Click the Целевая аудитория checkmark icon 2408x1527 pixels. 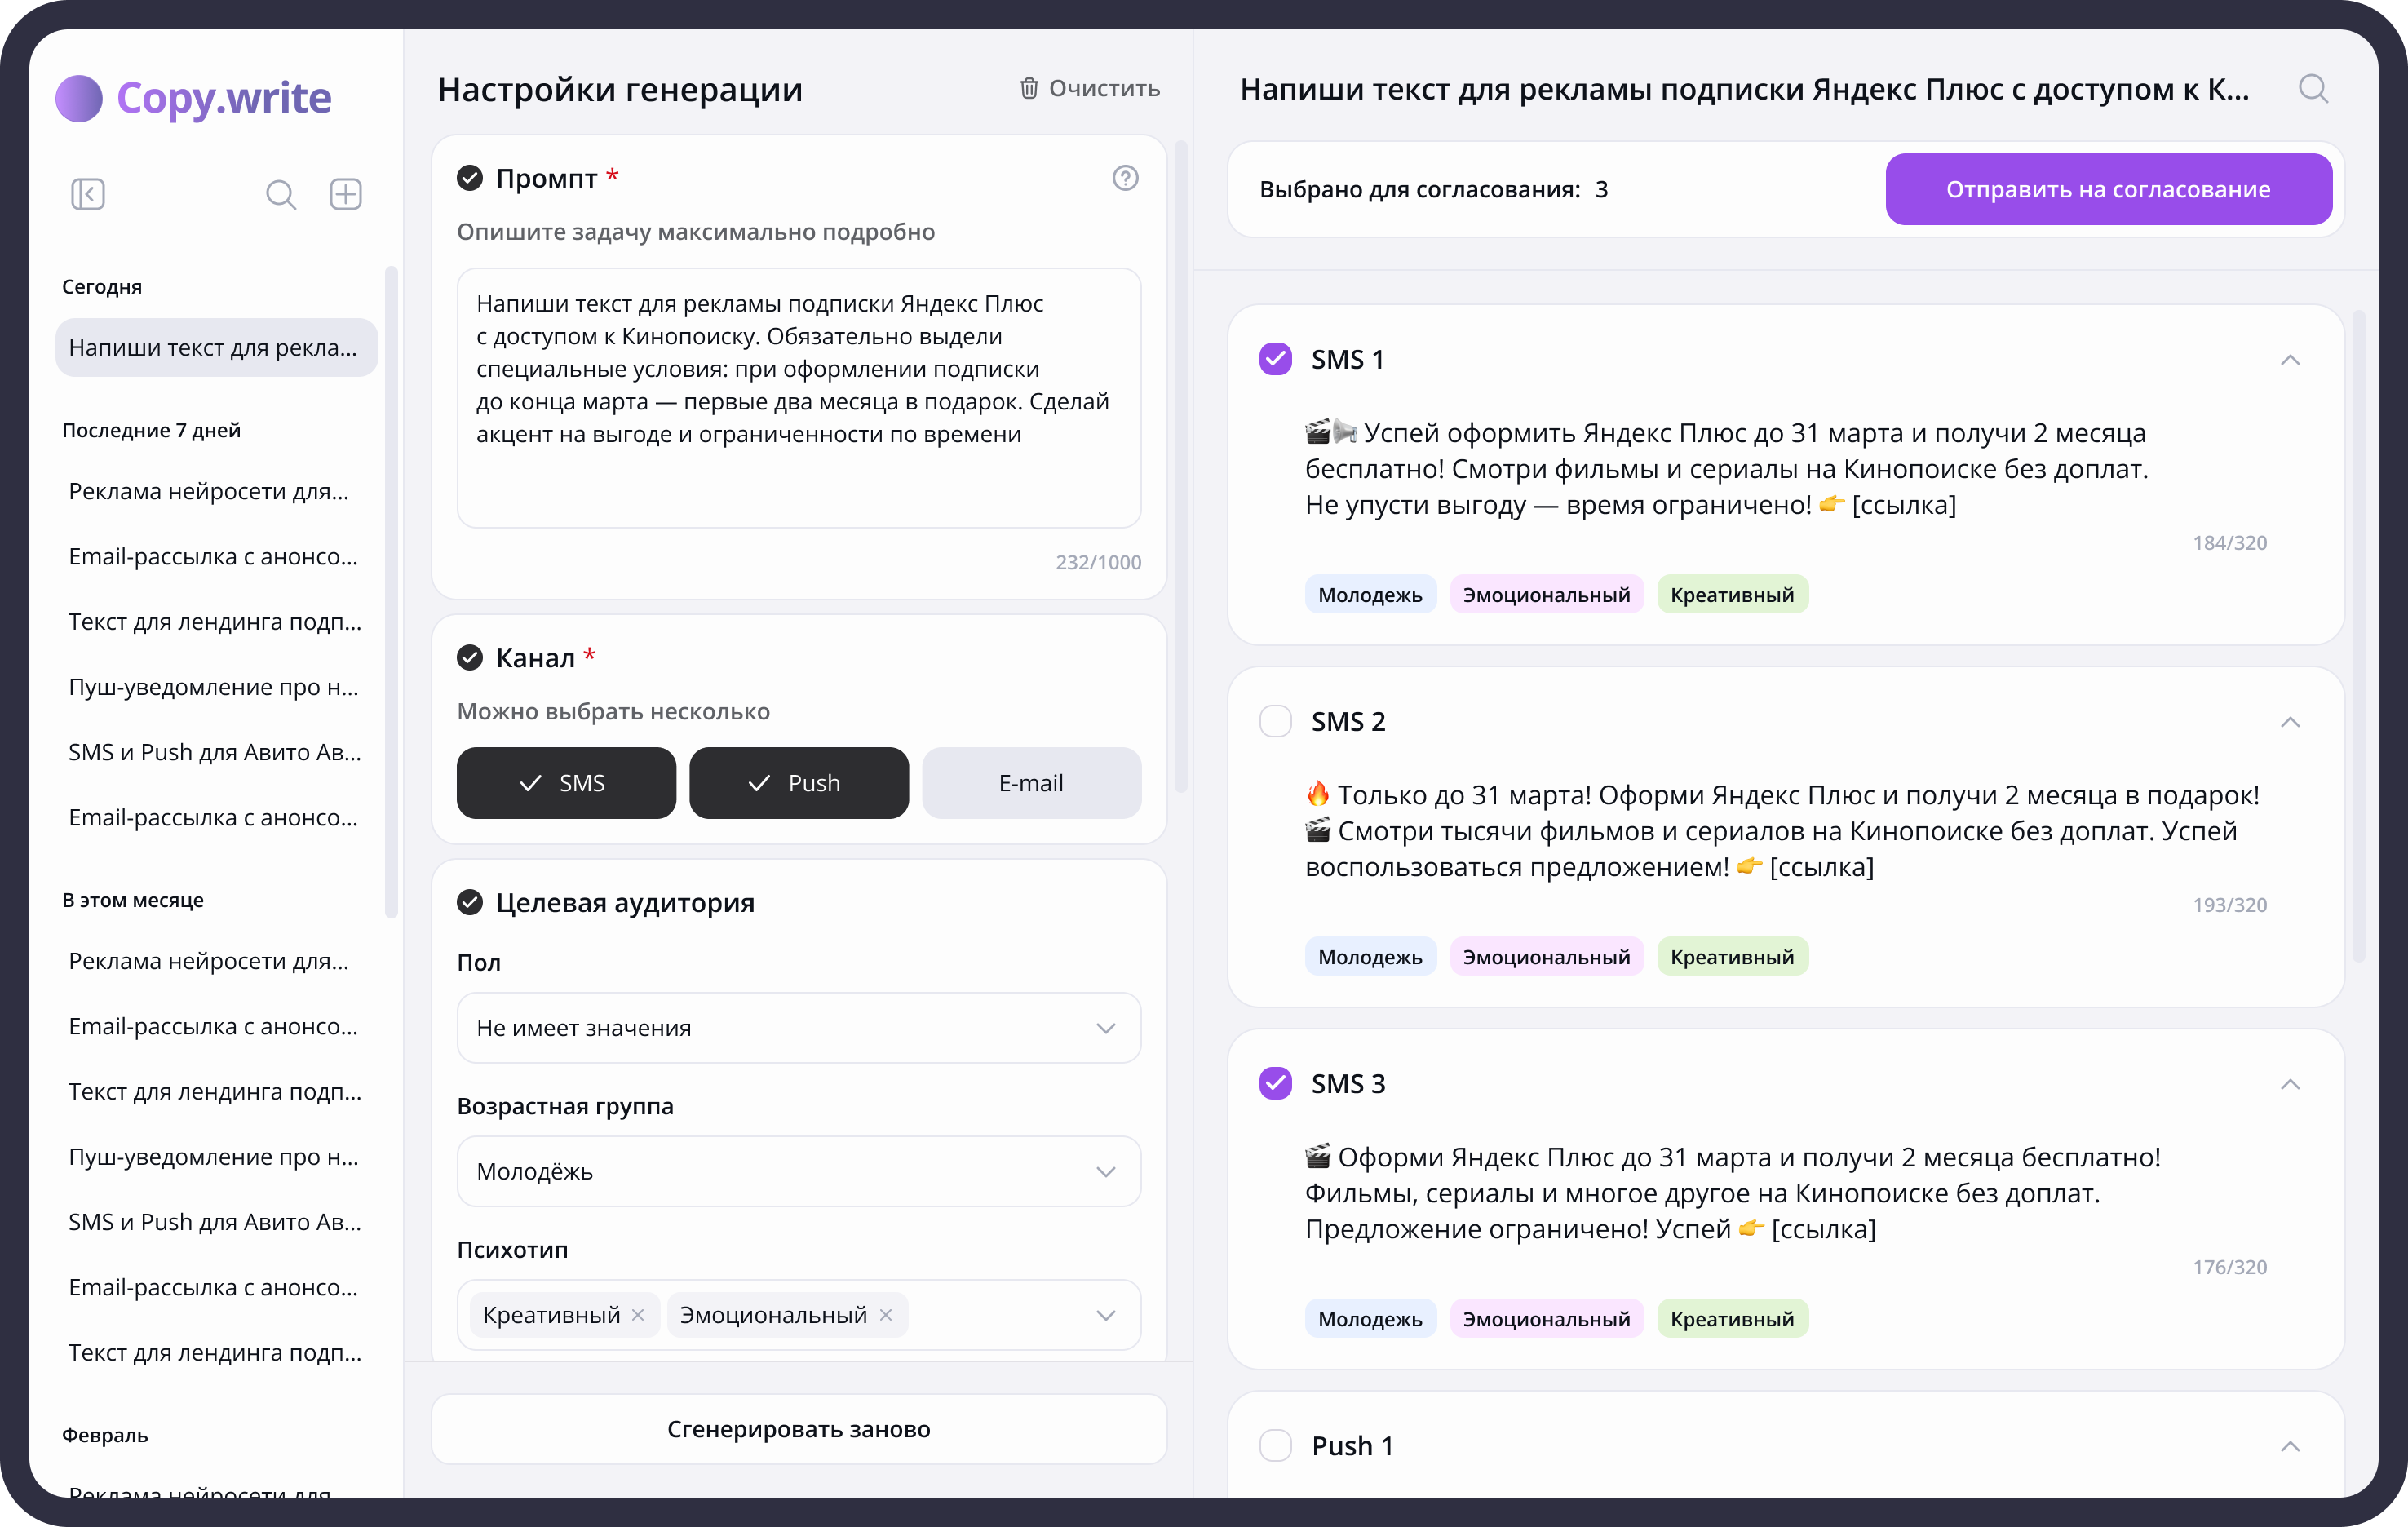pos(470,902)
